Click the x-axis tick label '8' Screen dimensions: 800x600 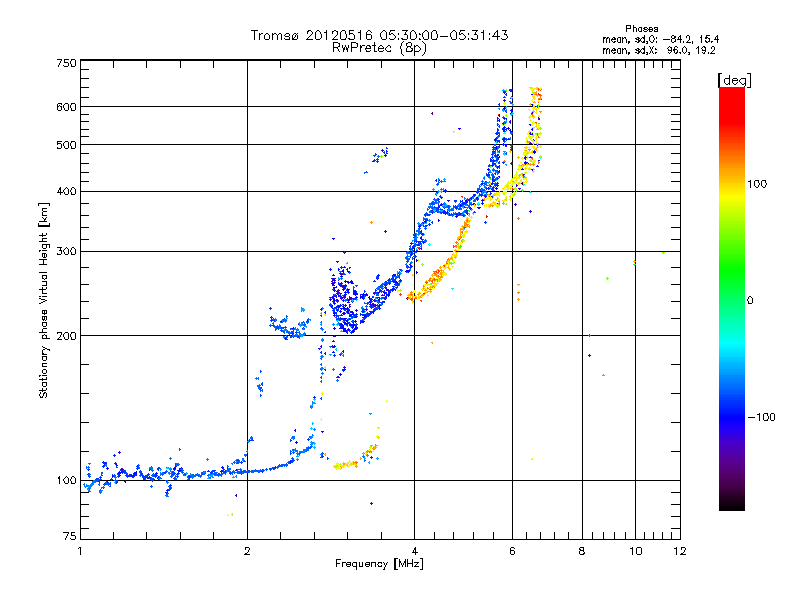click(582, 551)
